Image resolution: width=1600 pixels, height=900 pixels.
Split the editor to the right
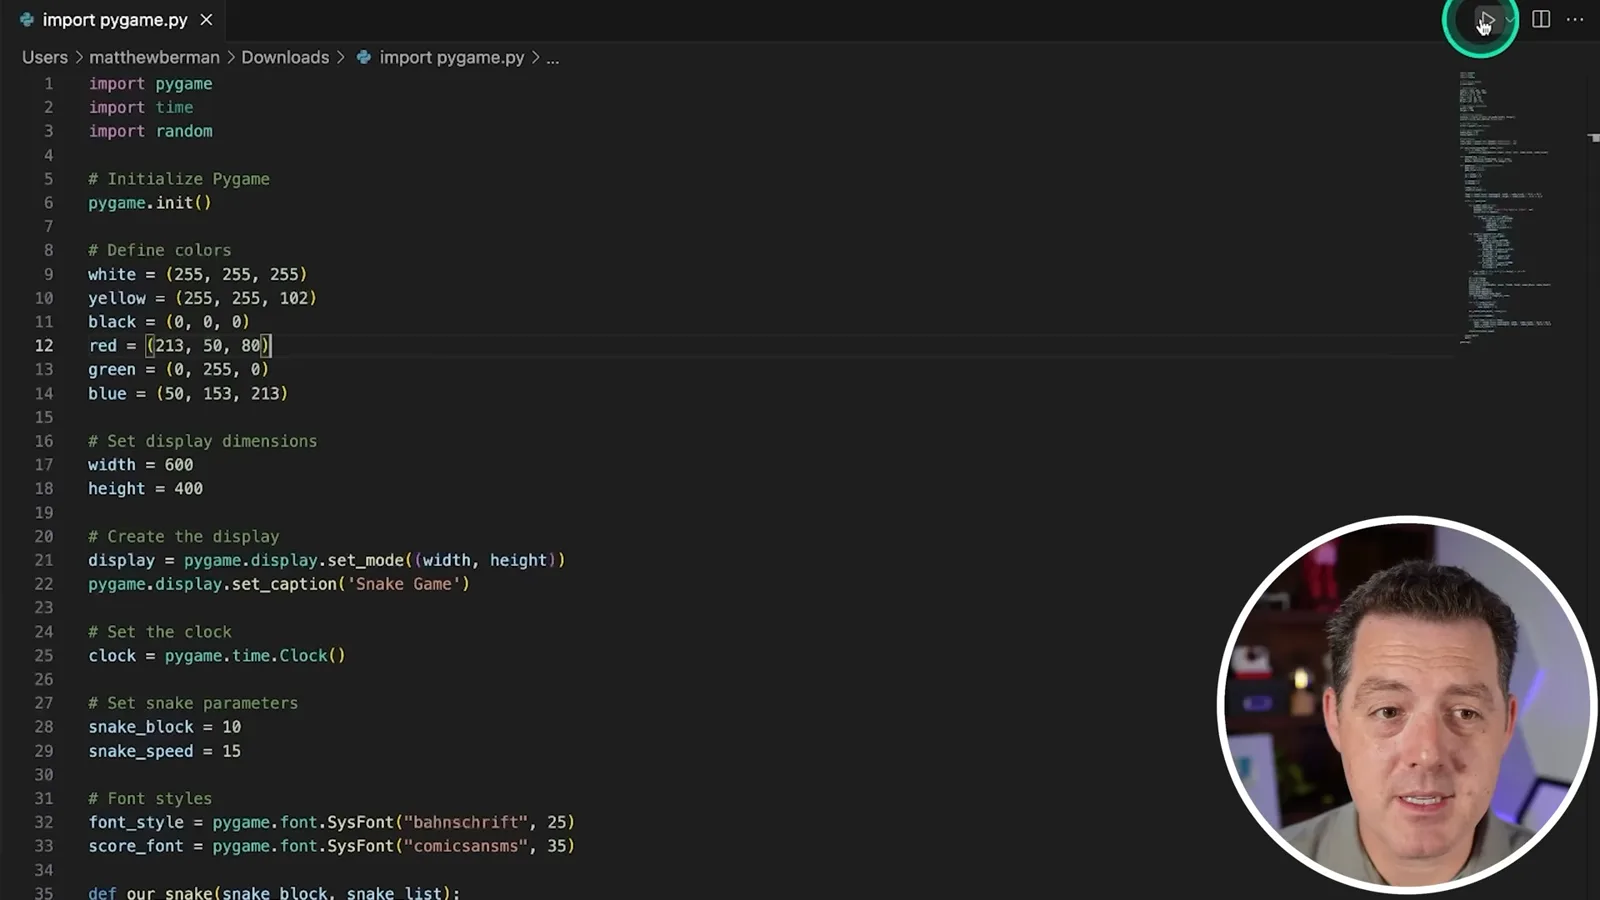(x=1541, y=19)
